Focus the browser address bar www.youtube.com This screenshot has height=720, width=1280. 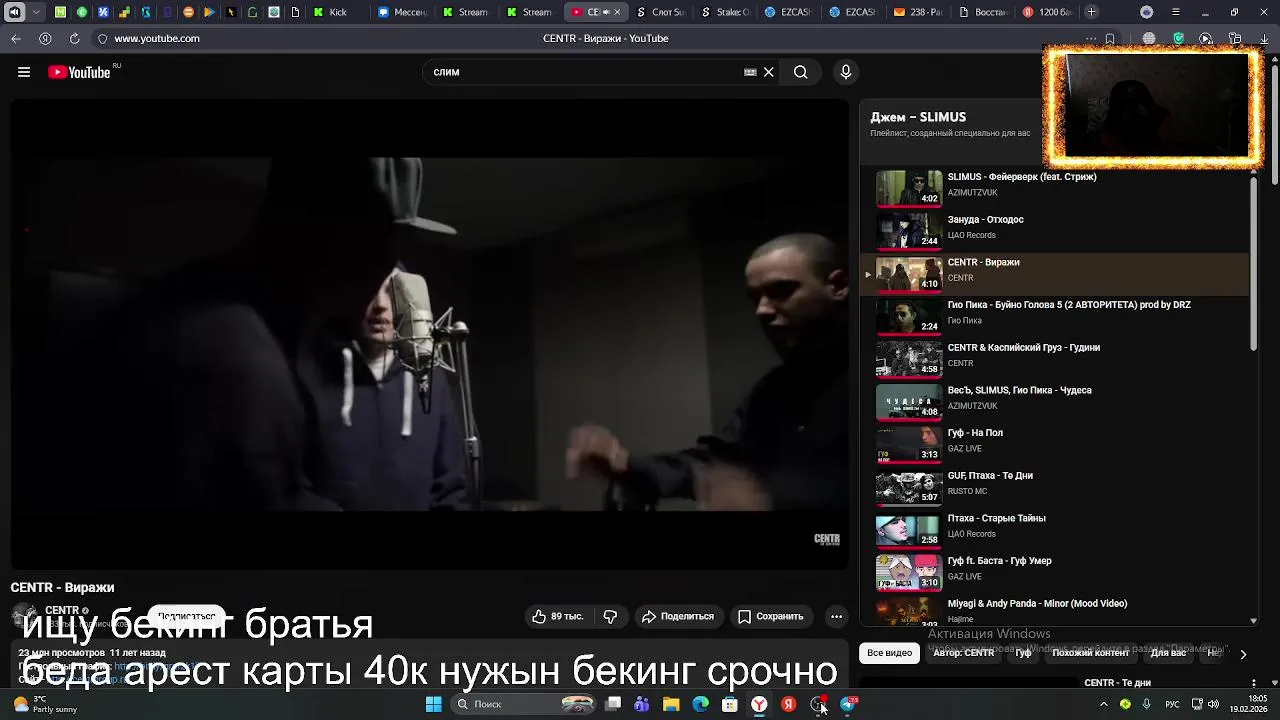tap(156, 38)
